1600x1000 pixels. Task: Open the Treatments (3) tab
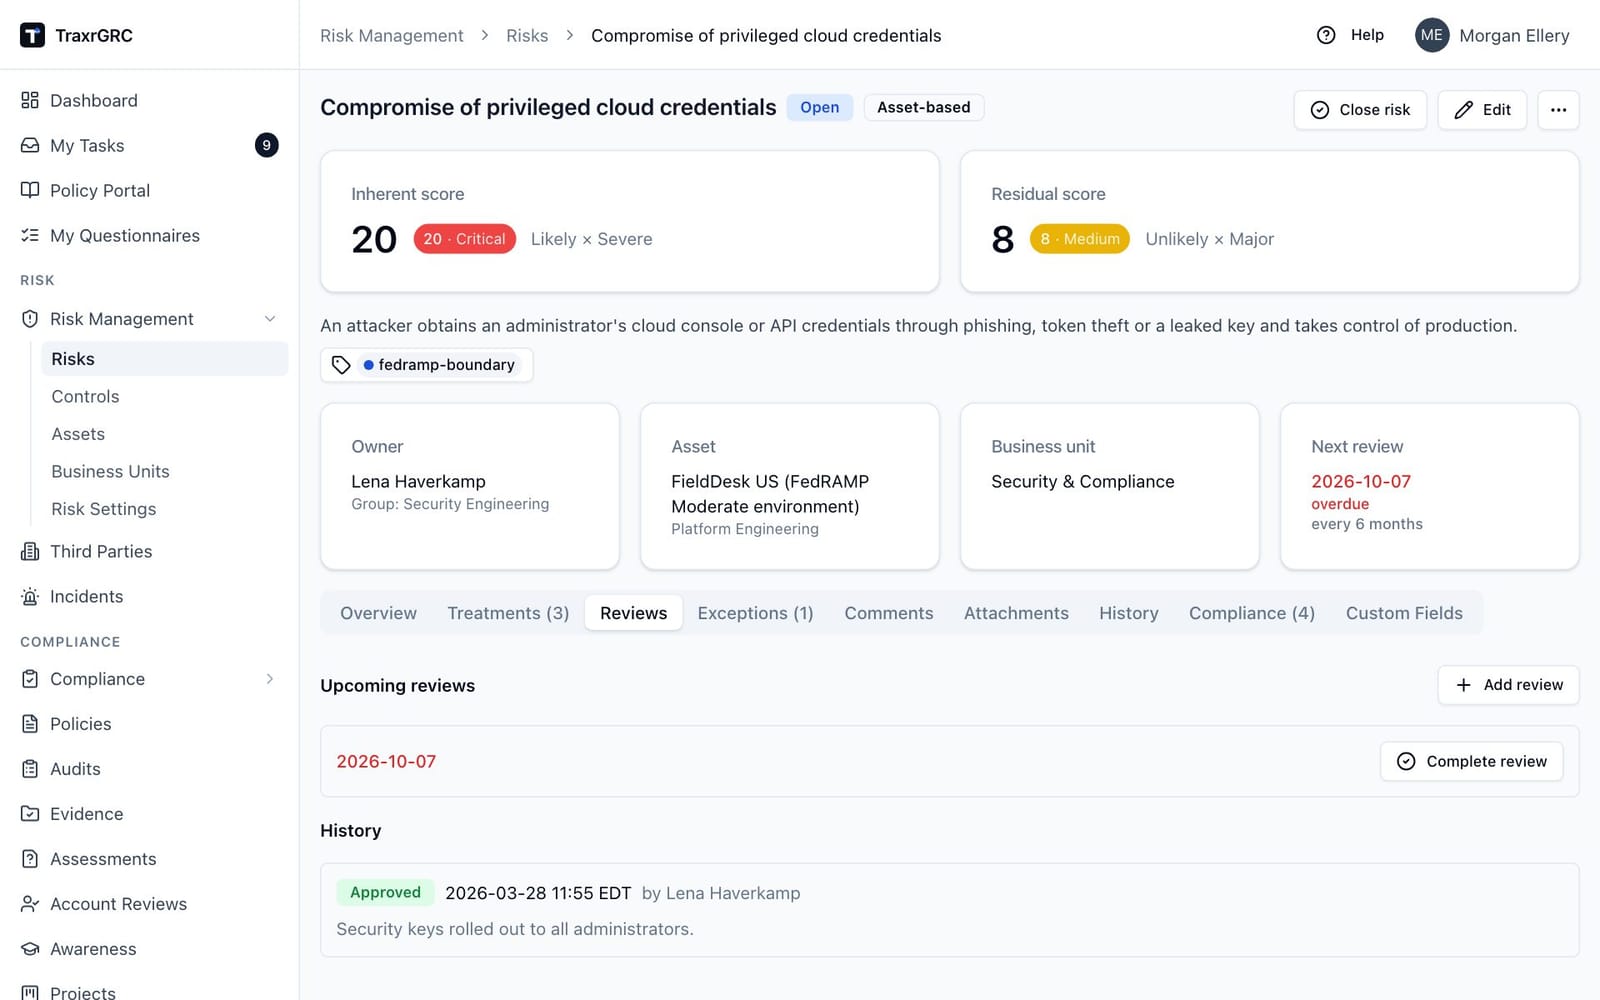[508, 613]
